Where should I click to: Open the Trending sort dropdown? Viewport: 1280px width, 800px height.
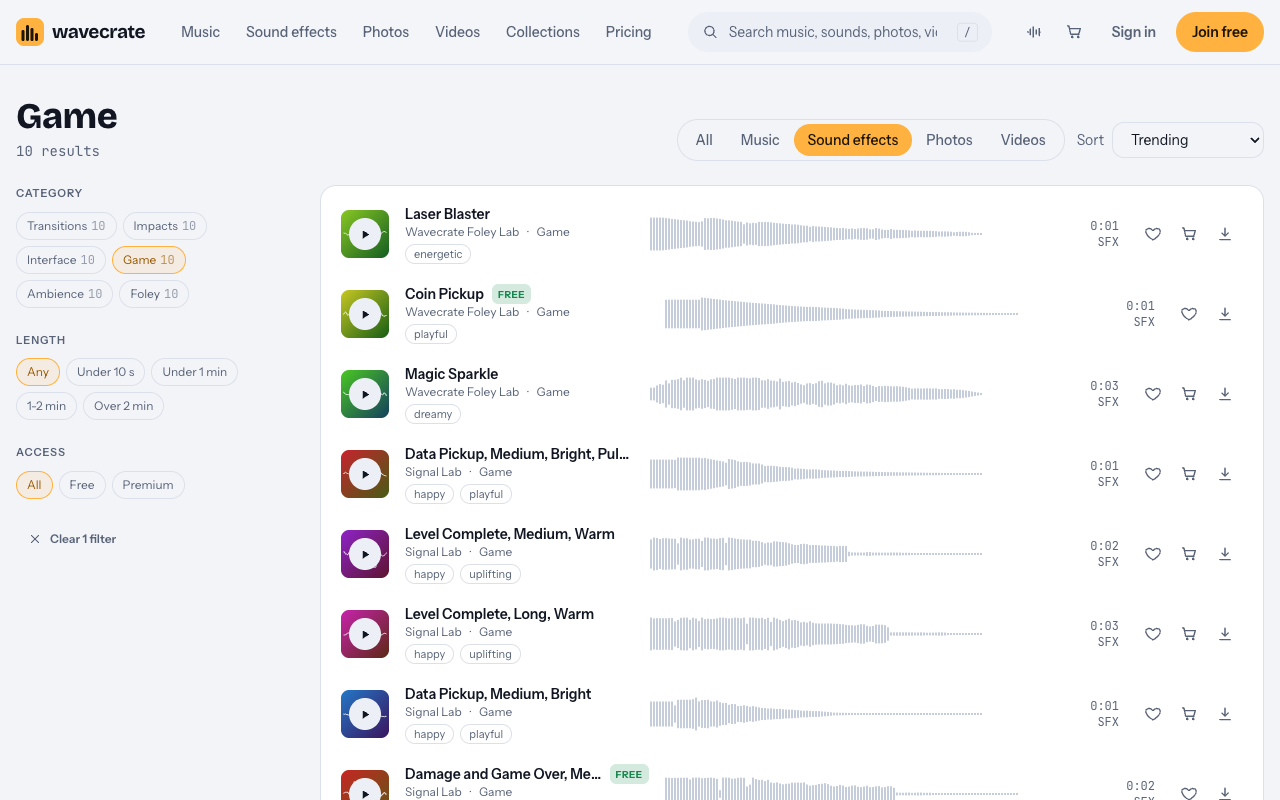click(x=1188, y=140)
